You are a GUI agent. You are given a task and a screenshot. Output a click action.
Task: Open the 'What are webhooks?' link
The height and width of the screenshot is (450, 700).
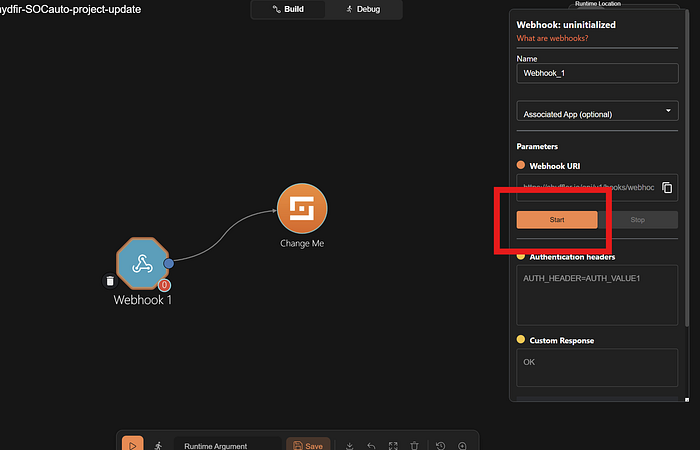[552, 38]
